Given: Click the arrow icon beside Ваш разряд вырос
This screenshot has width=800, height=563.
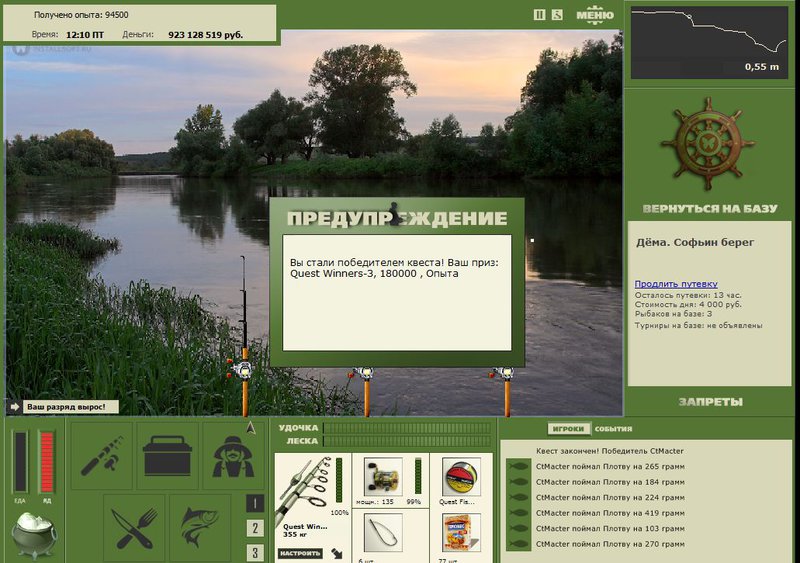Looking at the screenshot, I should (x=14, y=407).
